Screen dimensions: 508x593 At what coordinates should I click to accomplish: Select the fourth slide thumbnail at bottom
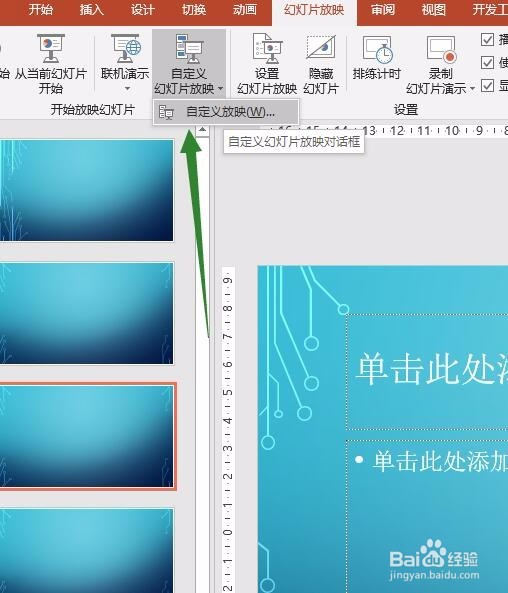point(87,551)
